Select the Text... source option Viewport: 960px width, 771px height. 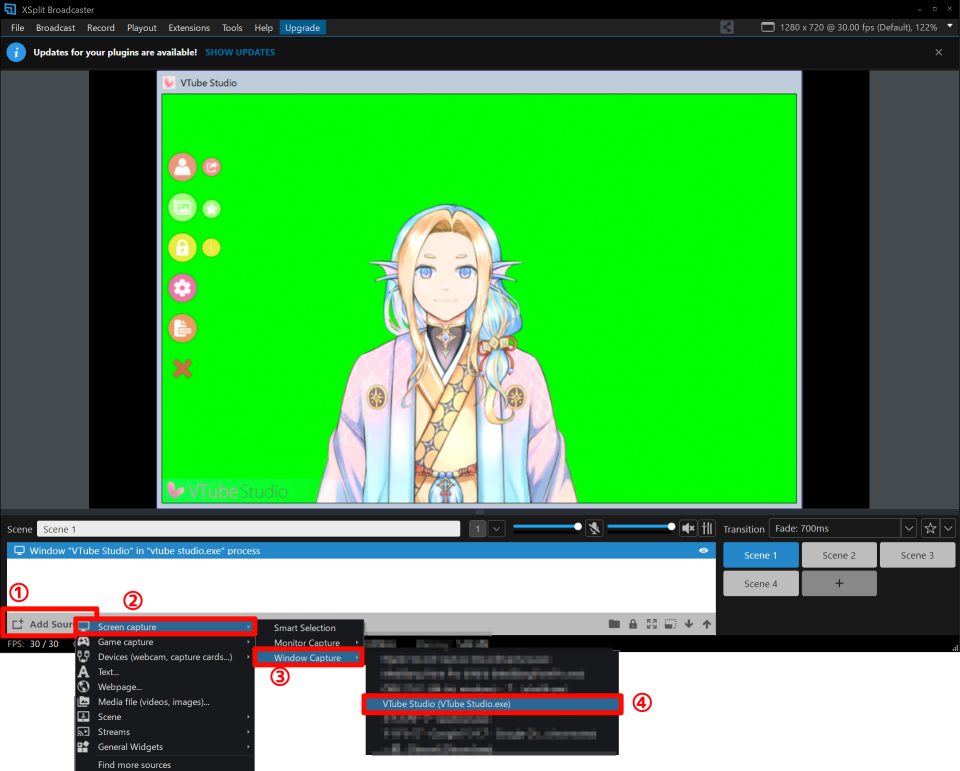[165, 672]
